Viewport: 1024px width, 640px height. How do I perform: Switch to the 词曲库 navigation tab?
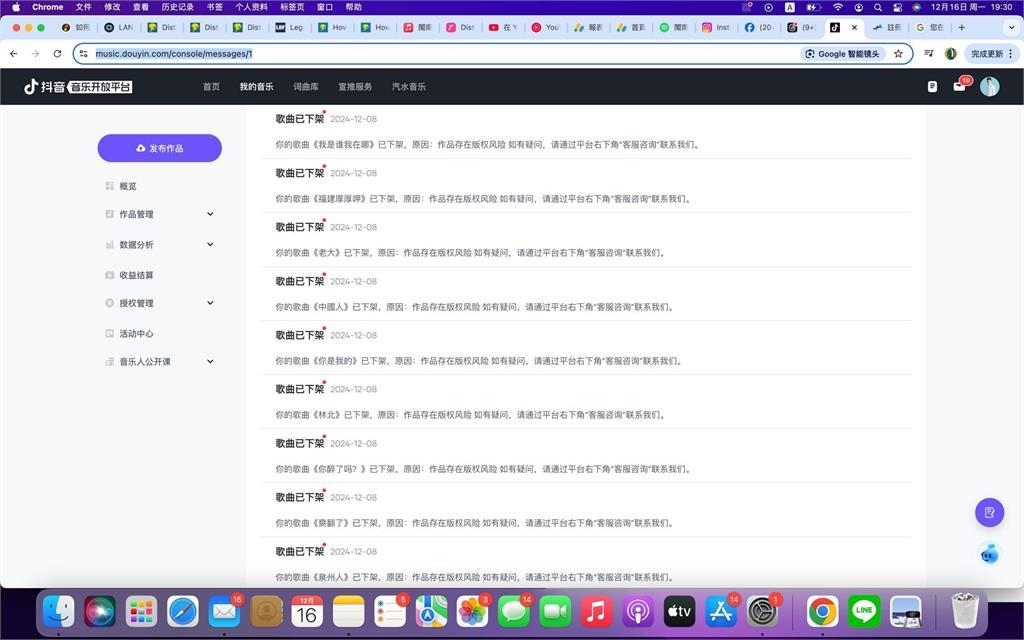click(306, 87)
